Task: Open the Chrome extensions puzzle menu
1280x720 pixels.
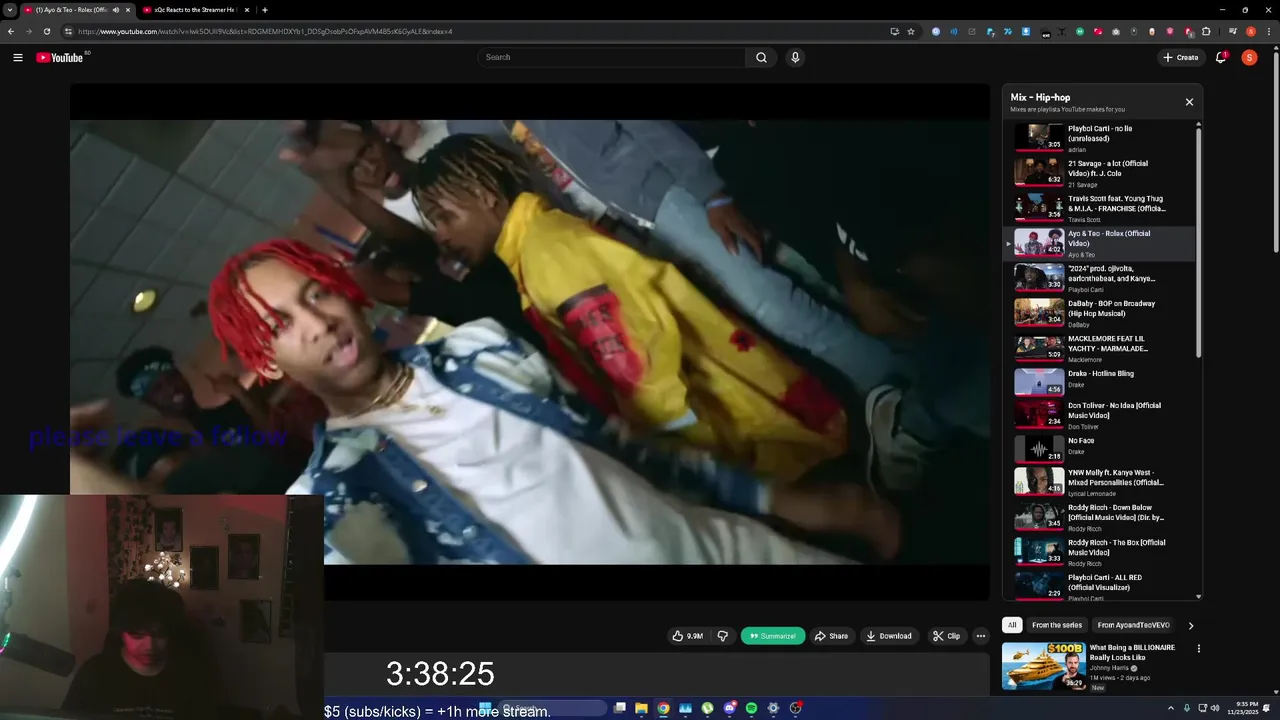Action: 1207,31
